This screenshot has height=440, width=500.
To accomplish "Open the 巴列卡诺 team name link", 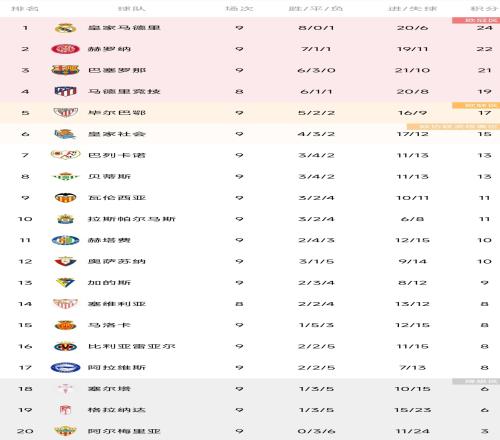I will [x=117, y=155].
